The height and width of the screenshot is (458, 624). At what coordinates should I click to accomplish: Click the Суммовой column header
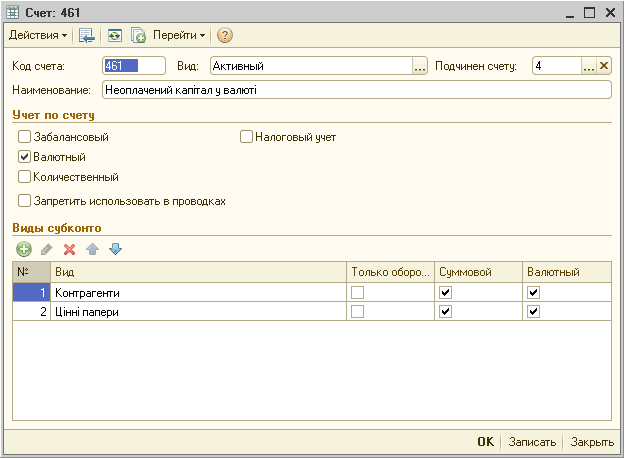click(x=478, y=272)
